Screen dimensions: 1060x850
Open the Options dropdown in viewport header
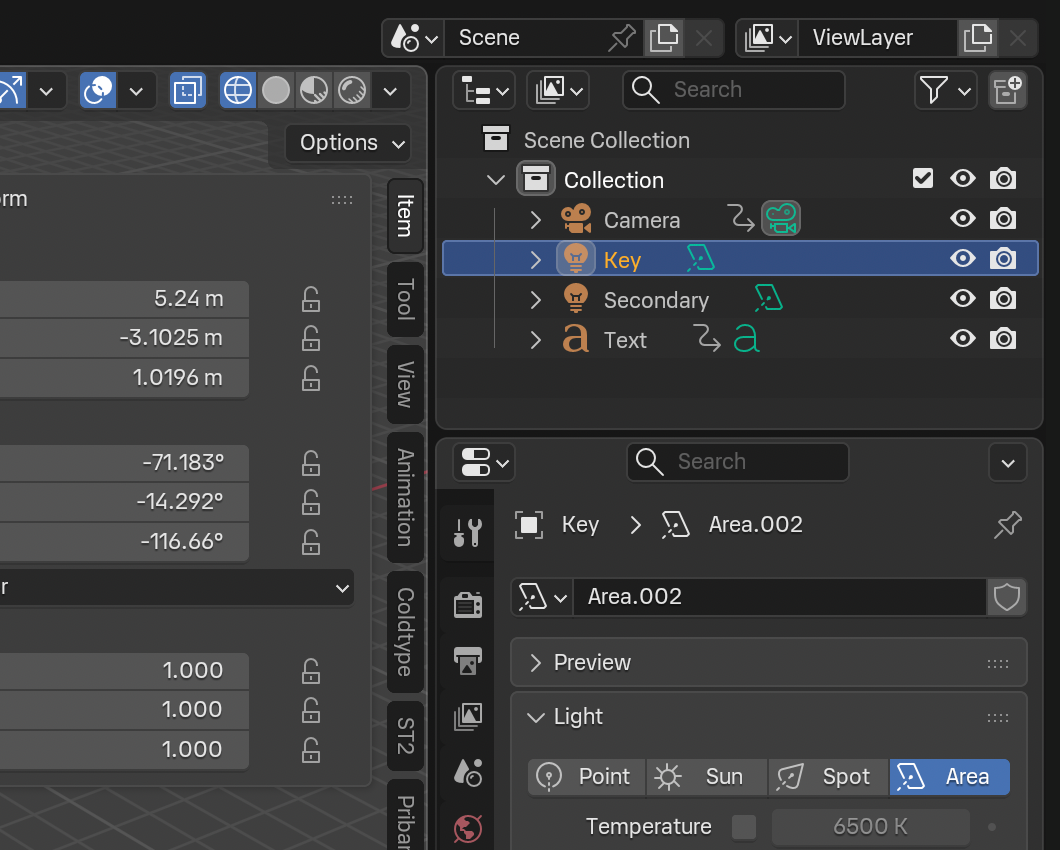[x=347, y=143]
